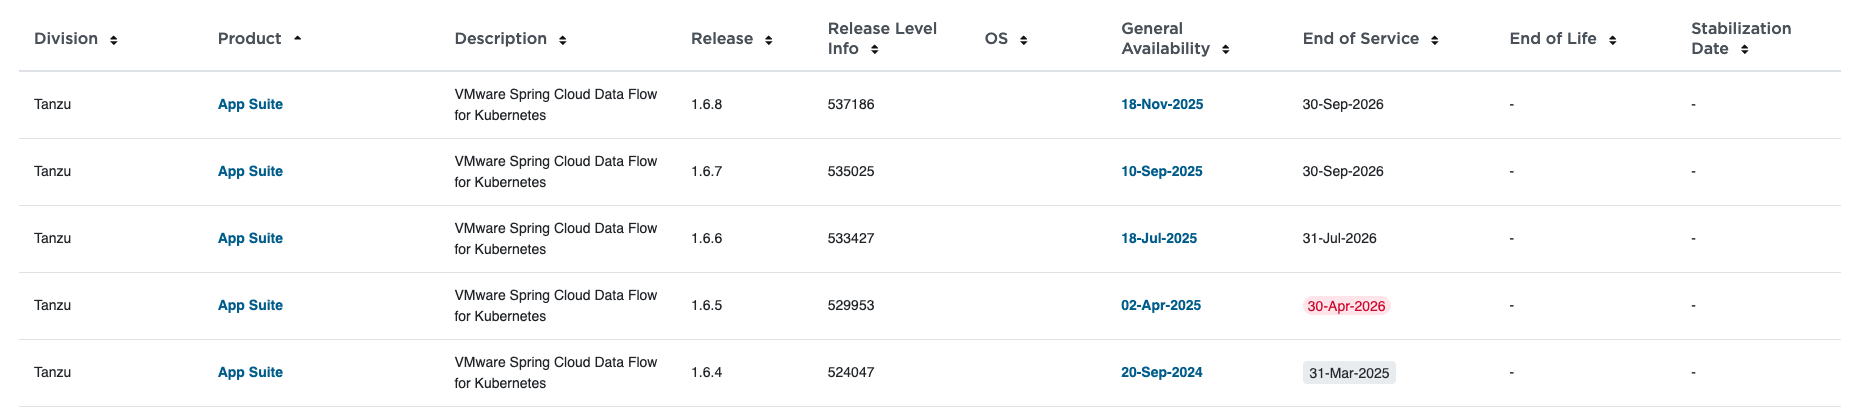Viewport: 1863px width, 418px height.
Task: Select App Suite link in 1.6.4 row
Action: coord(250,373)
